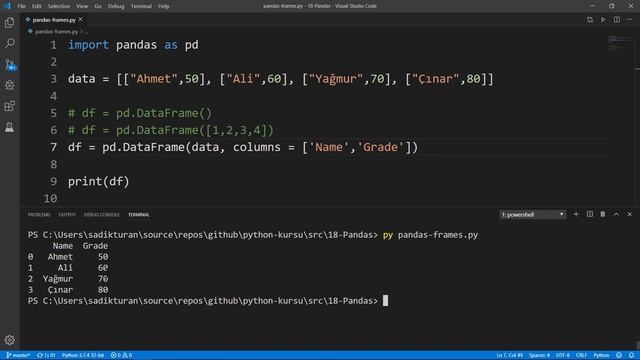The width and height of the screenshot is (640, 360).
Task: Select the pandas-frames.py editor tab
Action: [54, 20]
